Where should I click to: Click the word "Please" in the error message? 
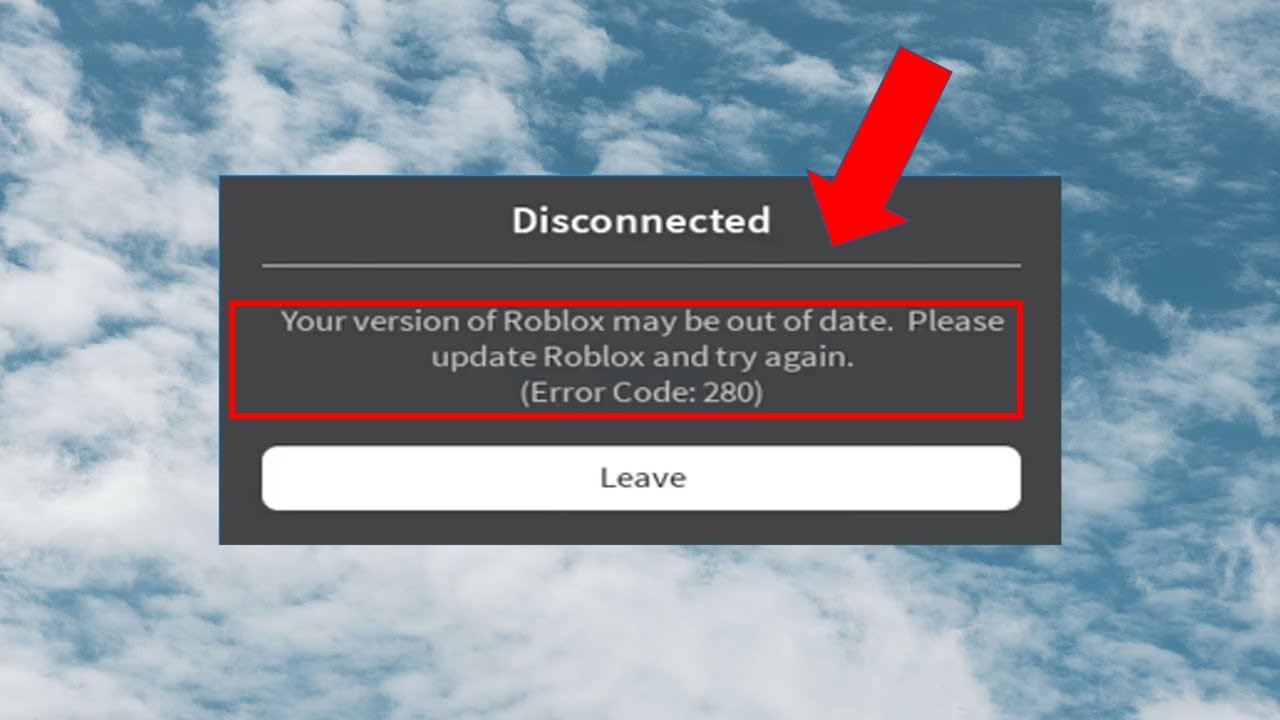click(956, 322)
